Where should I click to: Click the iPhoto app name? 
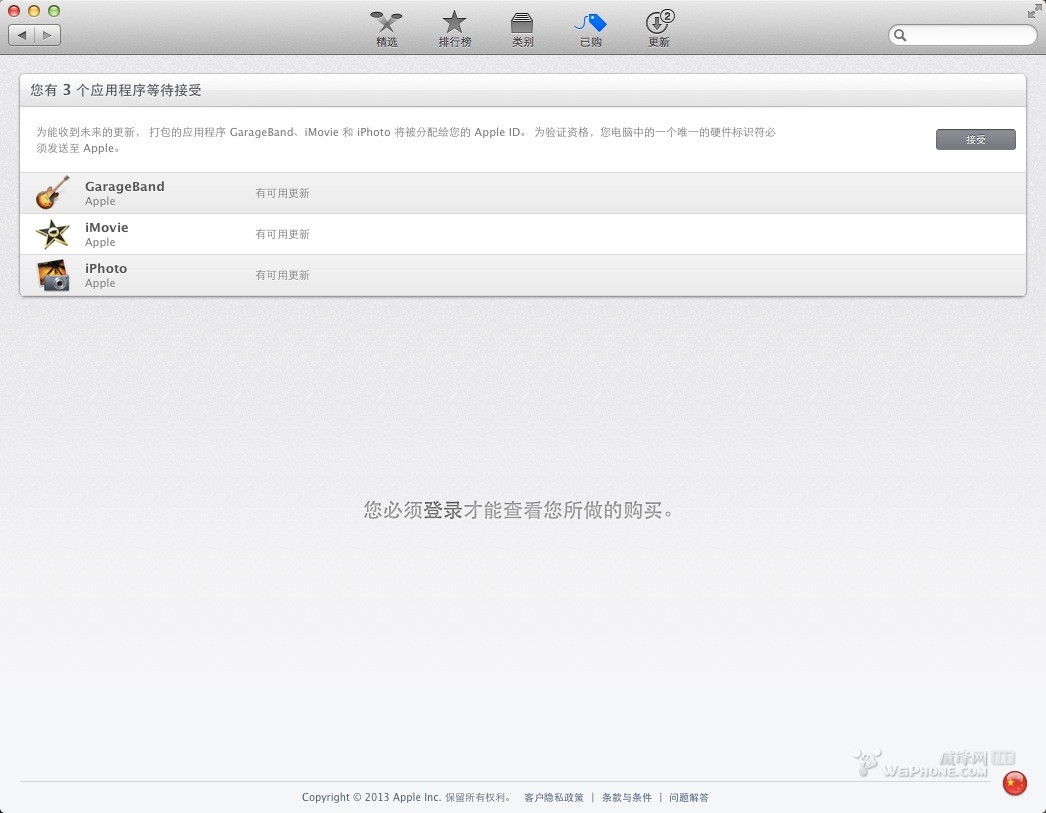[106, 268]
